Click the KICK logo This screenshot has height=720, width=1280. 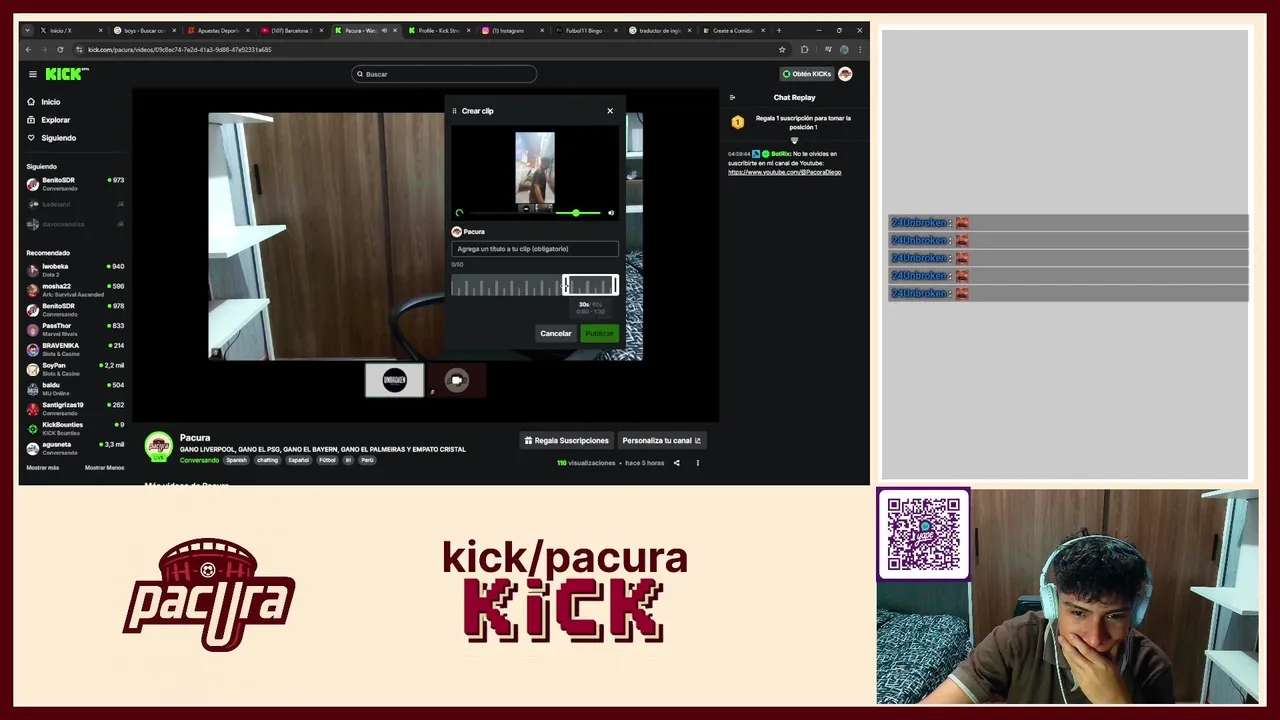67,74
